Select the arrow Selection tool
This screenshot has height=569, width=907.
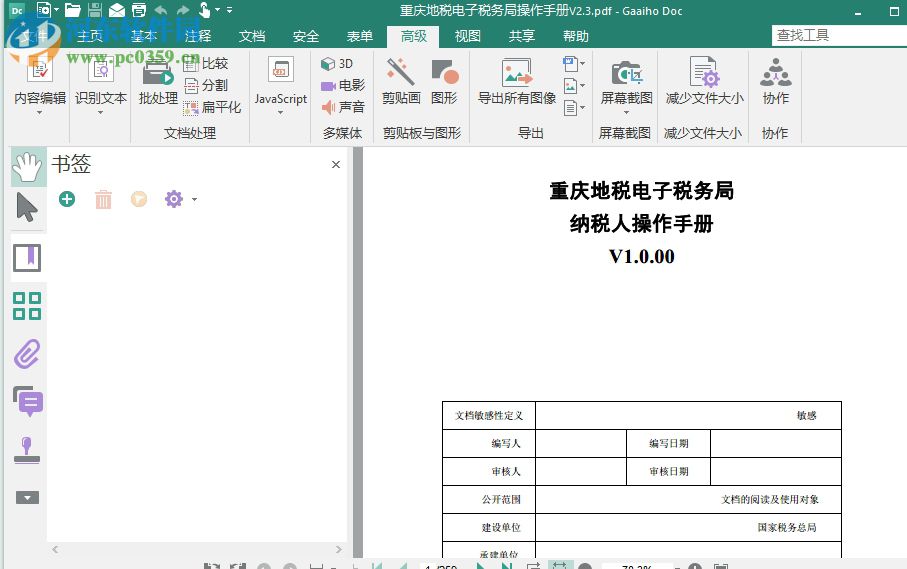click(x=27, y=207)
